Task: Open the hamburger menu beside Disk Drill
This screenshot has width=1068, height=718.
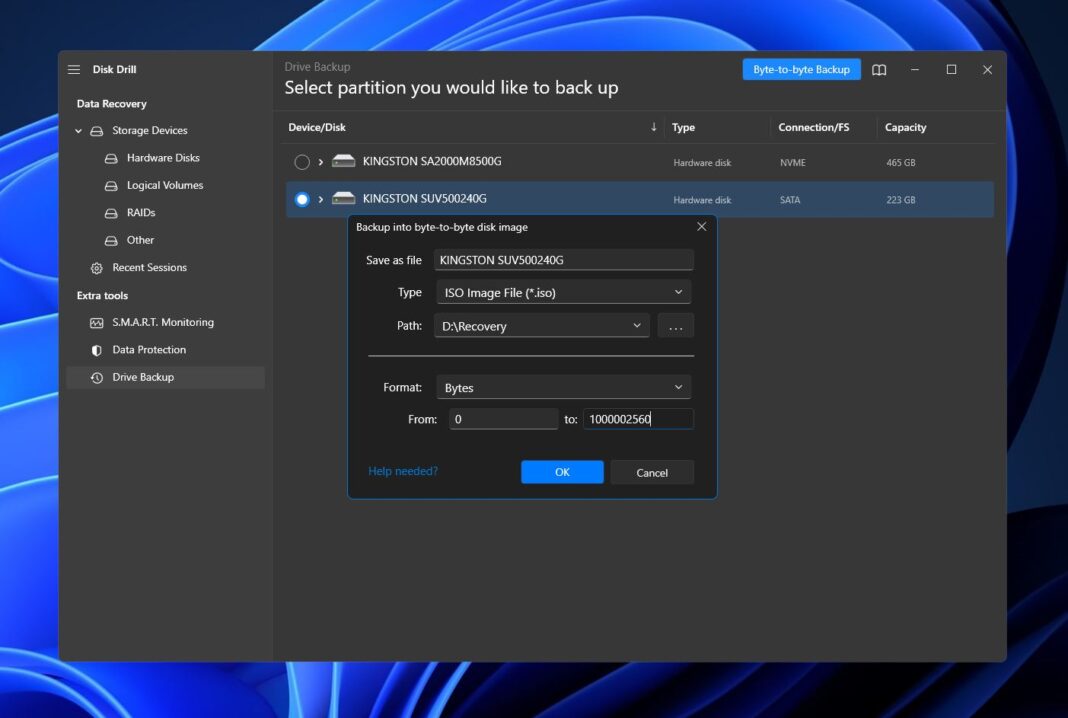Action: coord(74,70)
